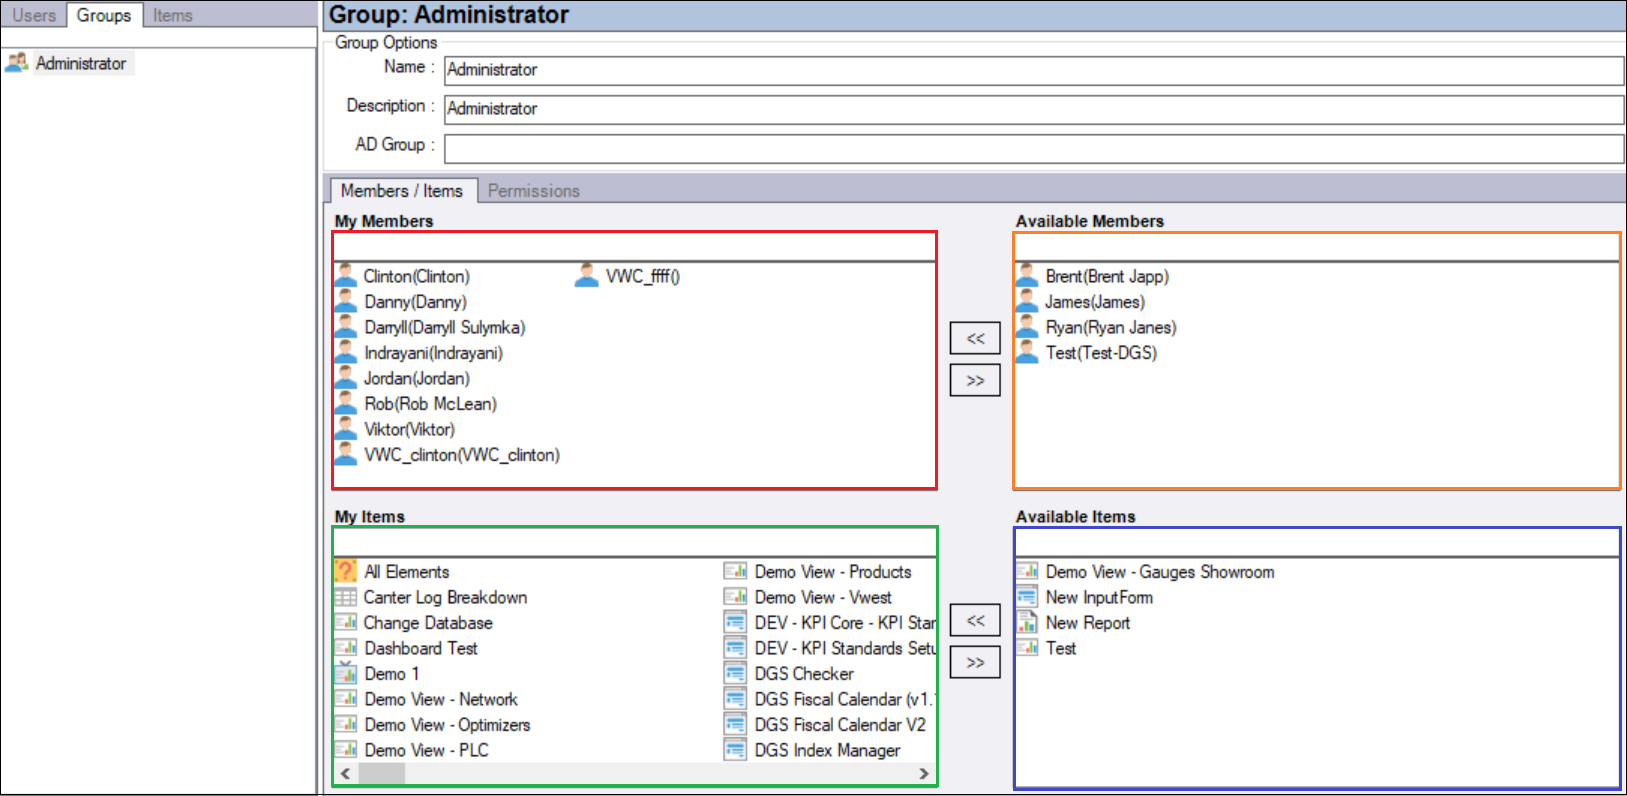Click the >> button between item lists
This screenshot has width=1627, height=796.
pyautogui.click(x=975, y=663)
